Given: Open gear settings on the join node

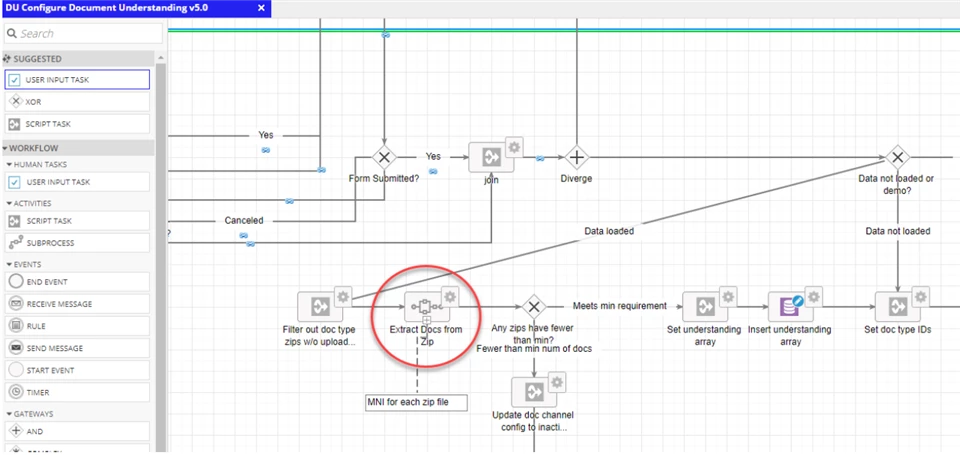Looking at the screenshot, I should [x=514, y=146].
